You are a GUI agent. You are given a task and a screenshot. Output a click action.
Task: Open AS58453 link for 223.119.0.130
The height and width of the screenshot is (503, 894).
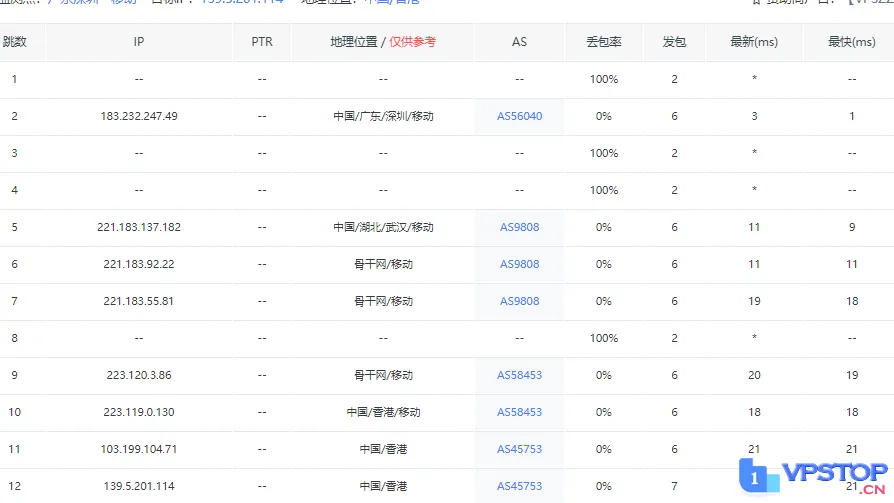[519, 412]
